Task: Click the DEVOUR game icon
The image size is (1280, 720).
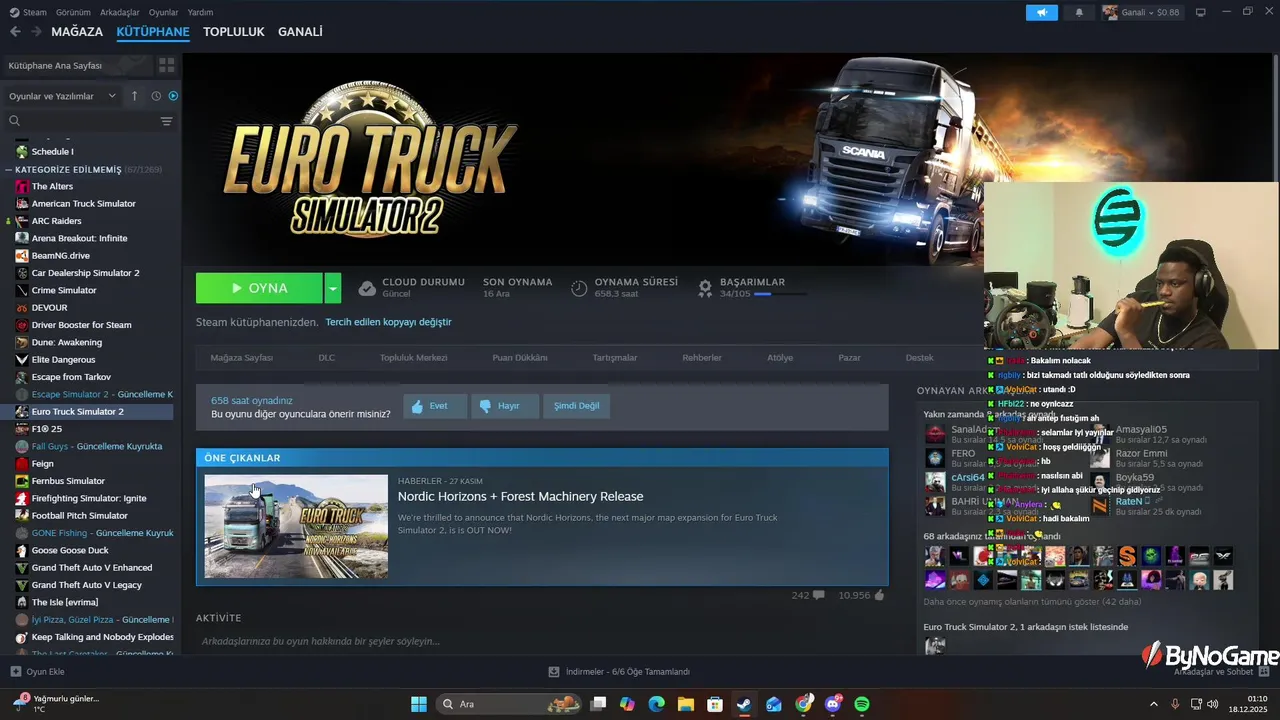Action: tap(22, 308)
